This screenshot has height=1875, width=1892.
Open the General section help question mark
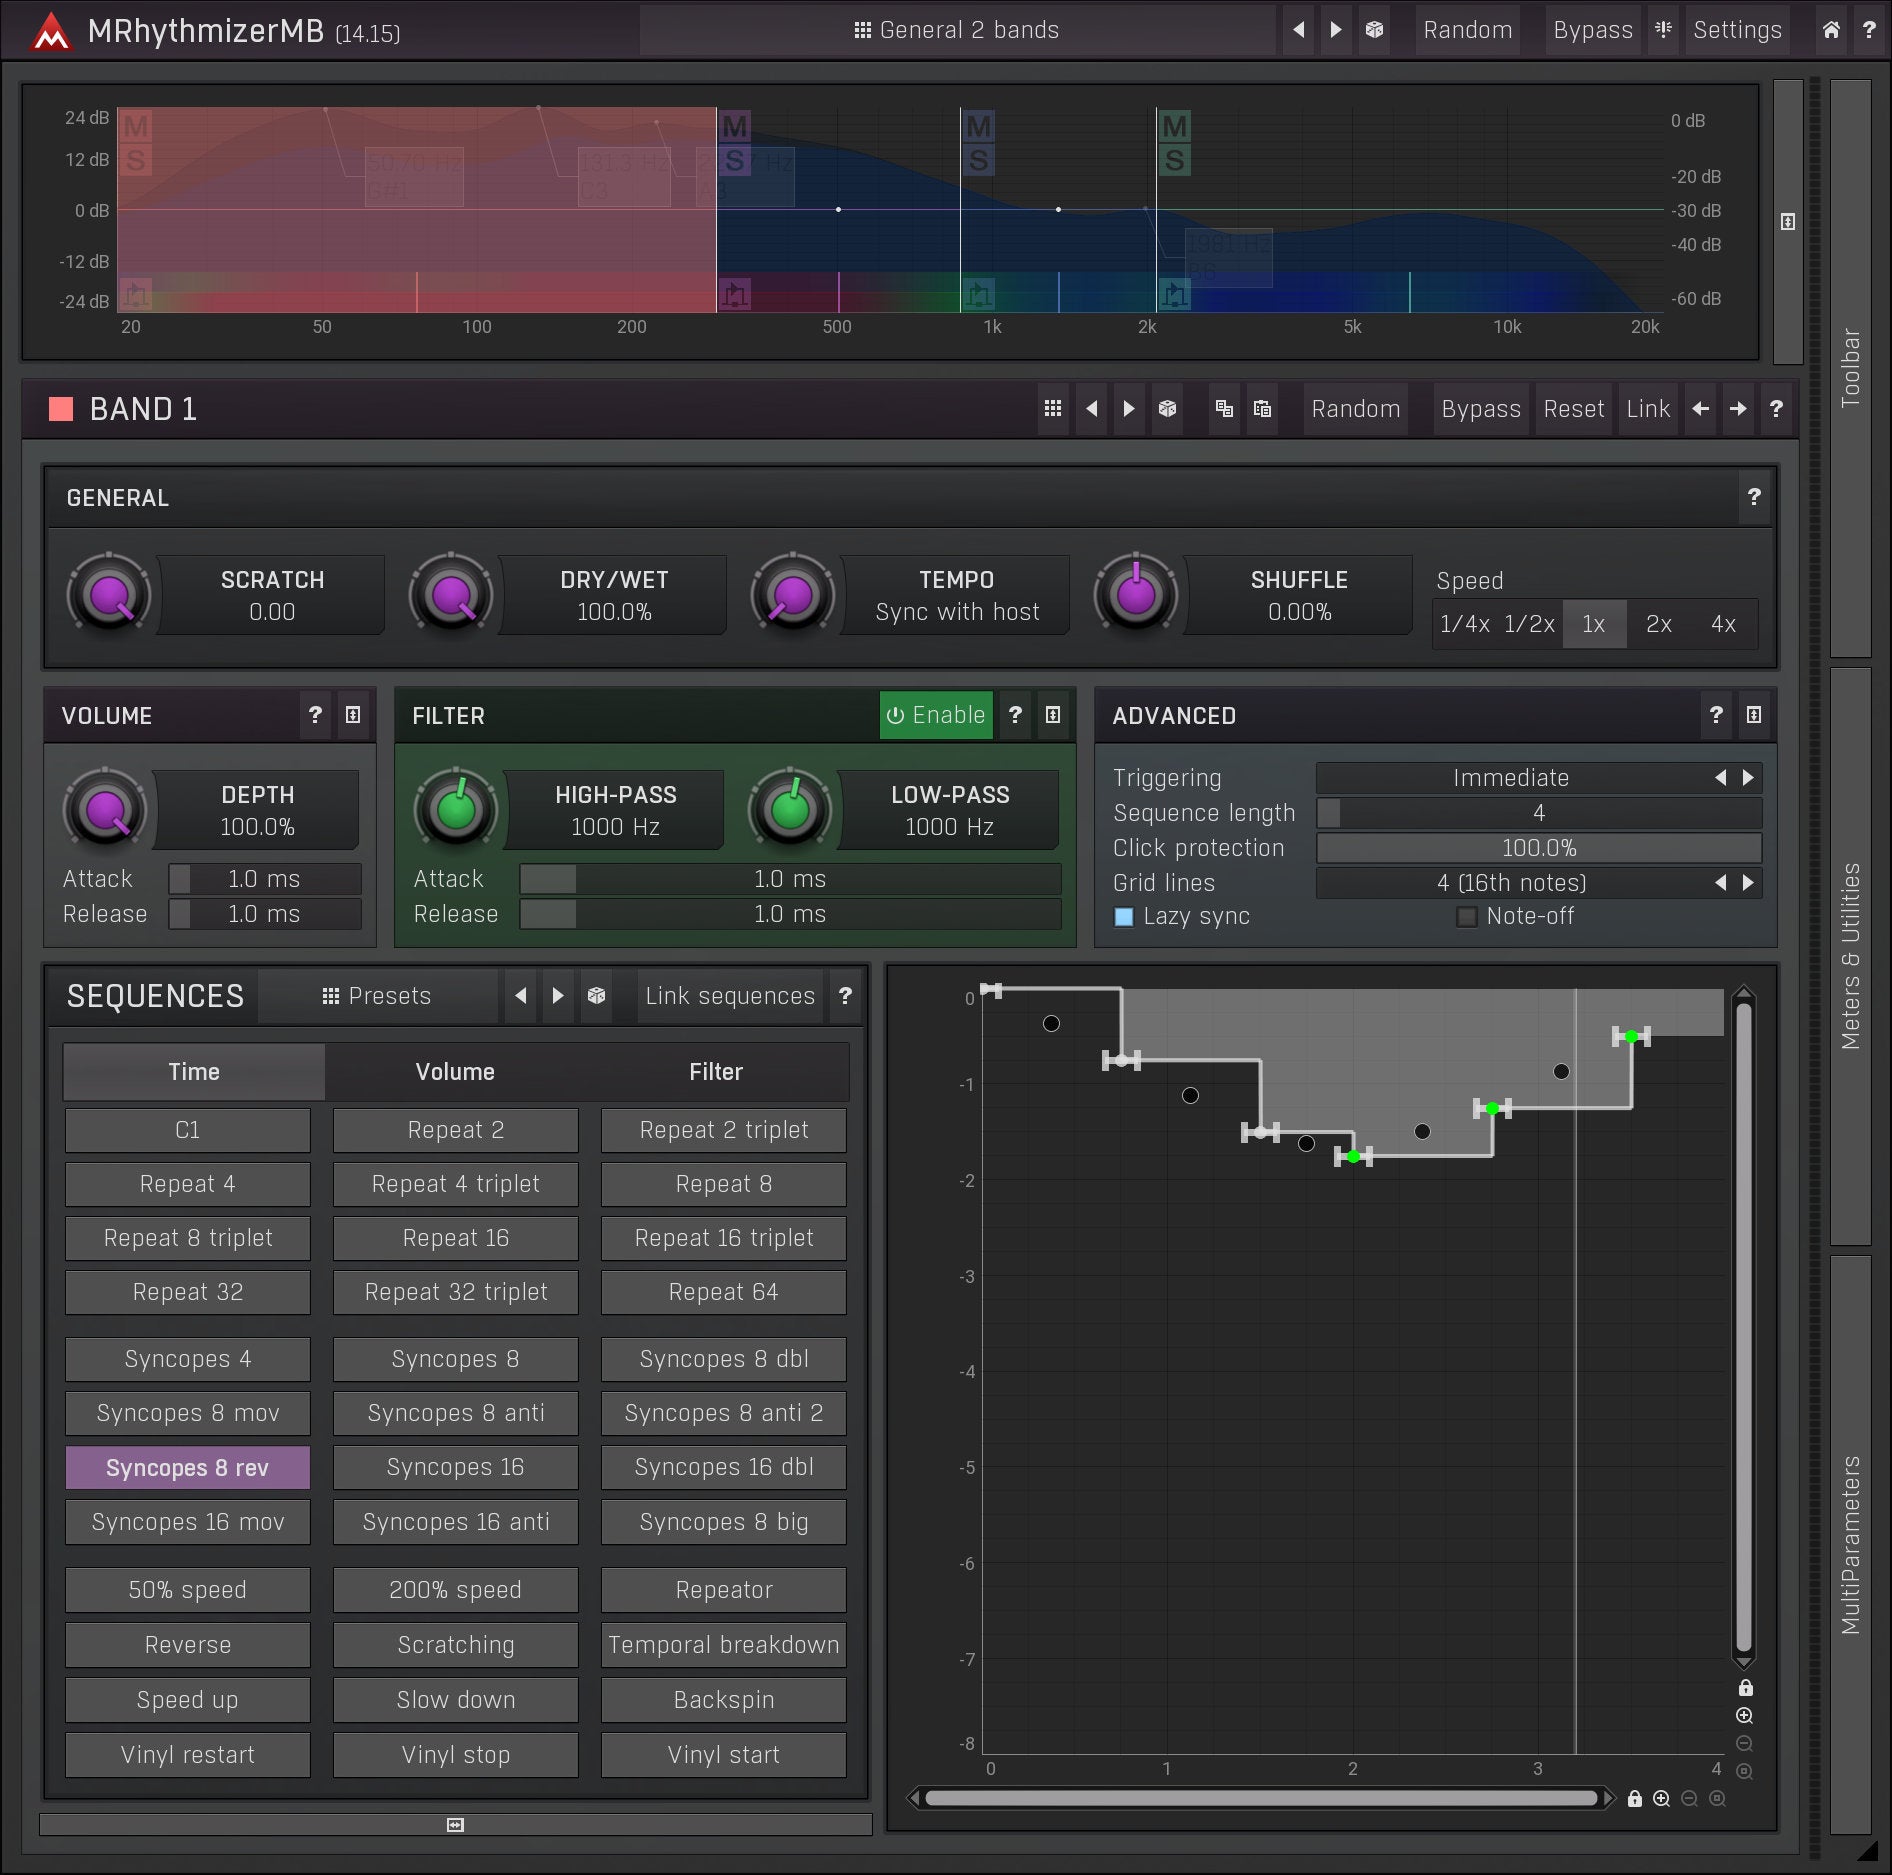click(x=1753, y=497)
